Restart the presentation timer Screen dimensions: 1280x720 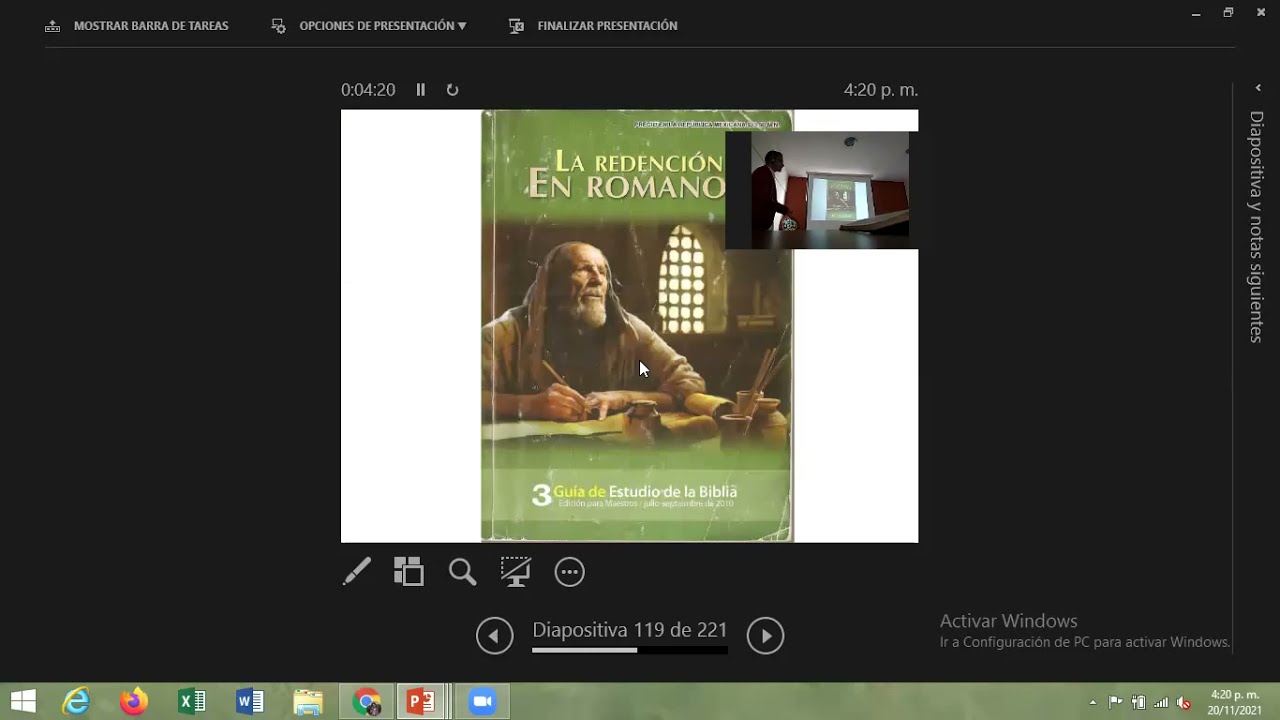[x=452, y=90]
